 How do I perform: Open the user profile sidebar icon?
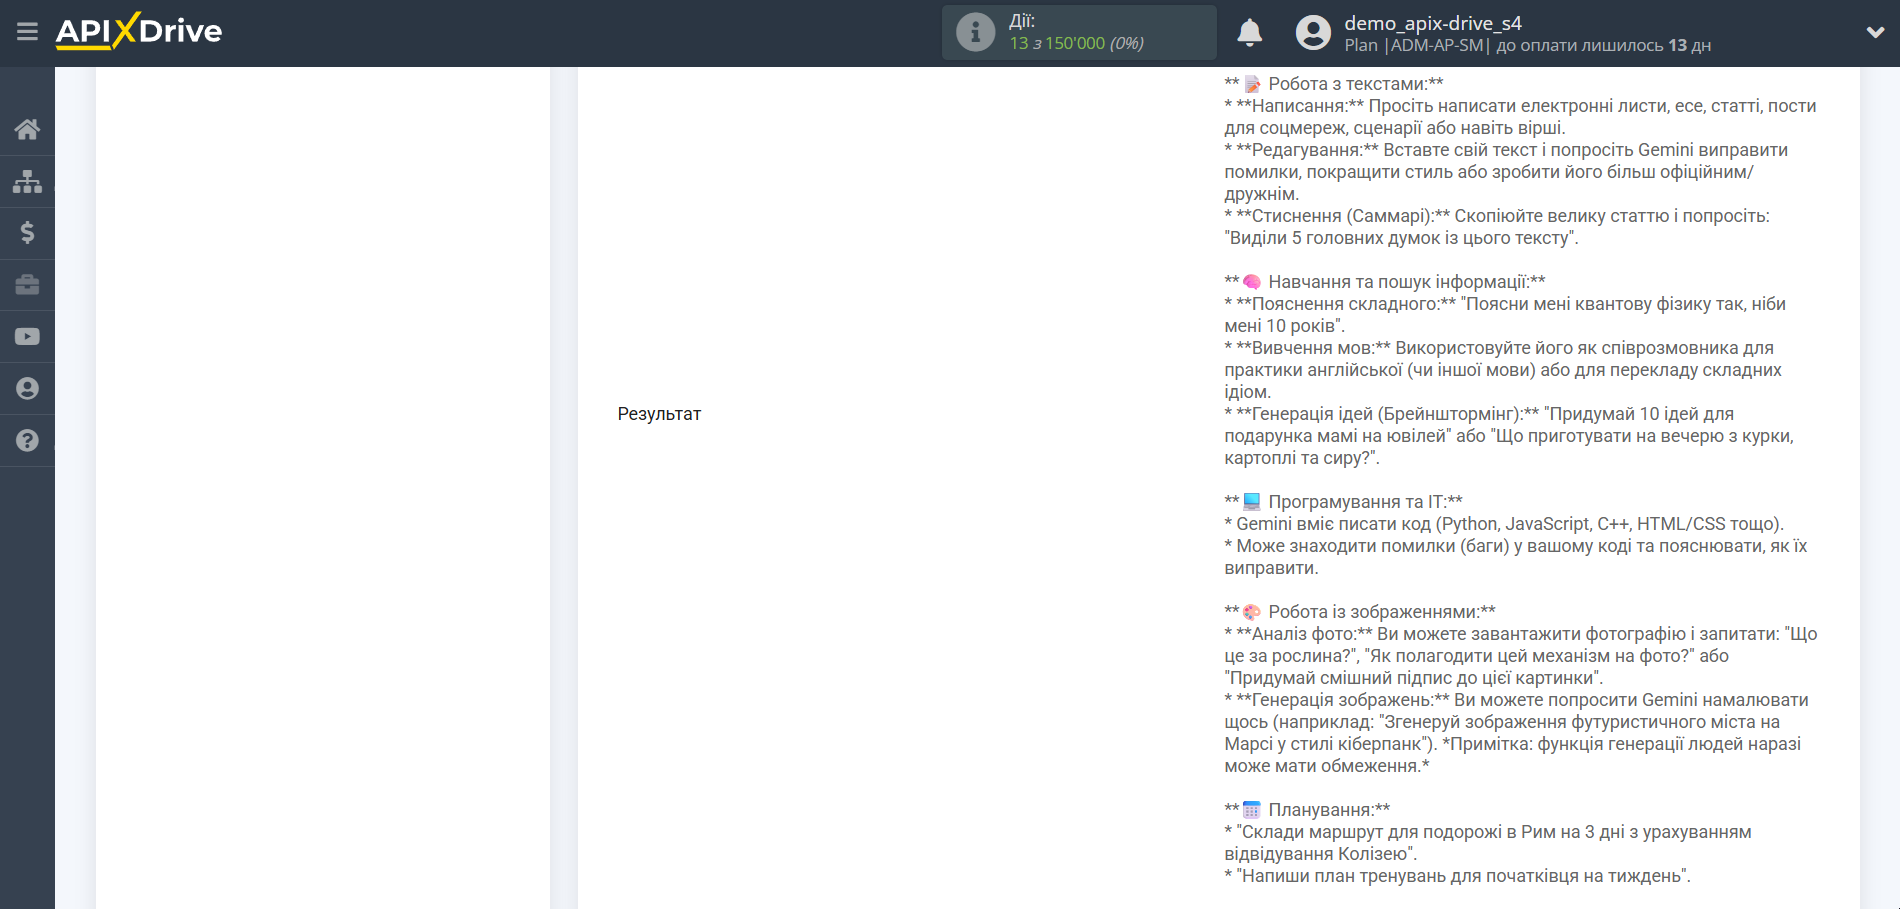tap(27, 389)
